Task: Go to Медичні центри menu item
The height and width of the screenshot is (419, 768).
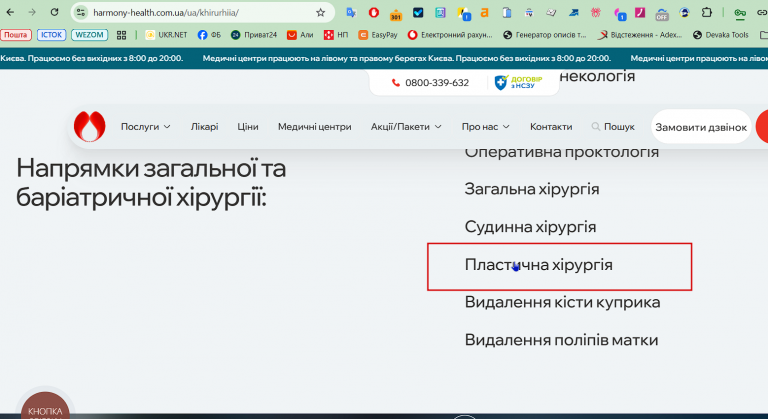Action: pyautogui.click(x=314, y=126)
